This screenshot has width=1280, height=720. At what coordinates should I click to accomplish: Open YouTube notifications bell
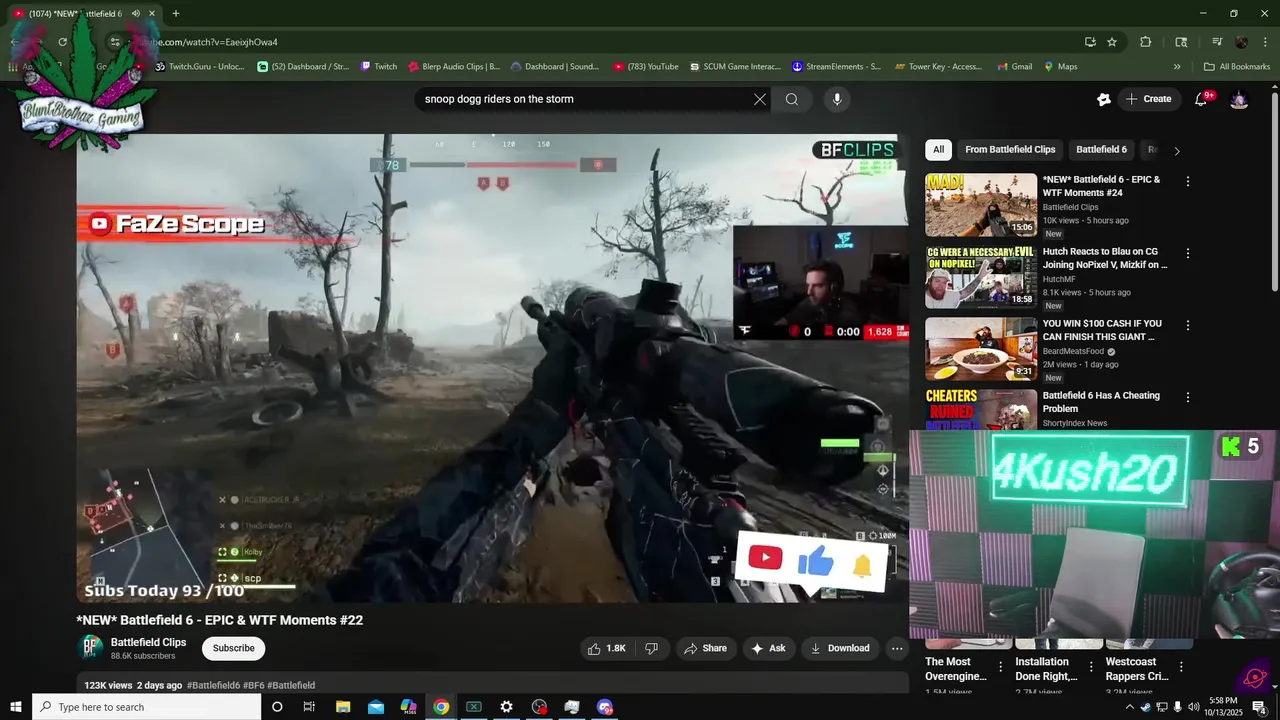coord(1202,99)
